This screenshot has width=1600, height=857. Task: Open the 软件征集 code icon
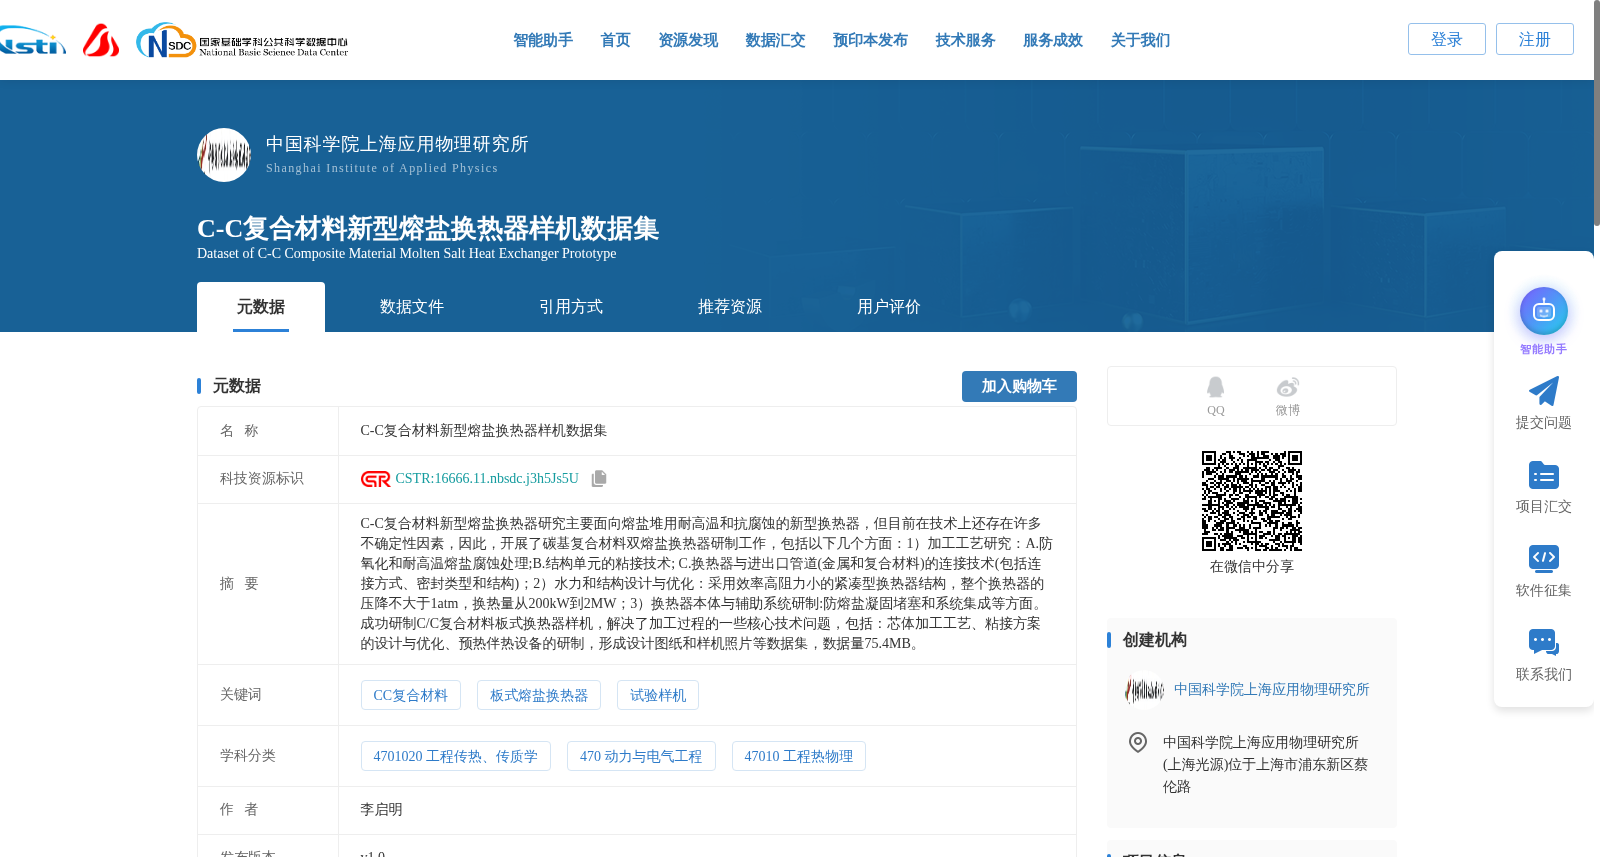(x=1543, y=558)
